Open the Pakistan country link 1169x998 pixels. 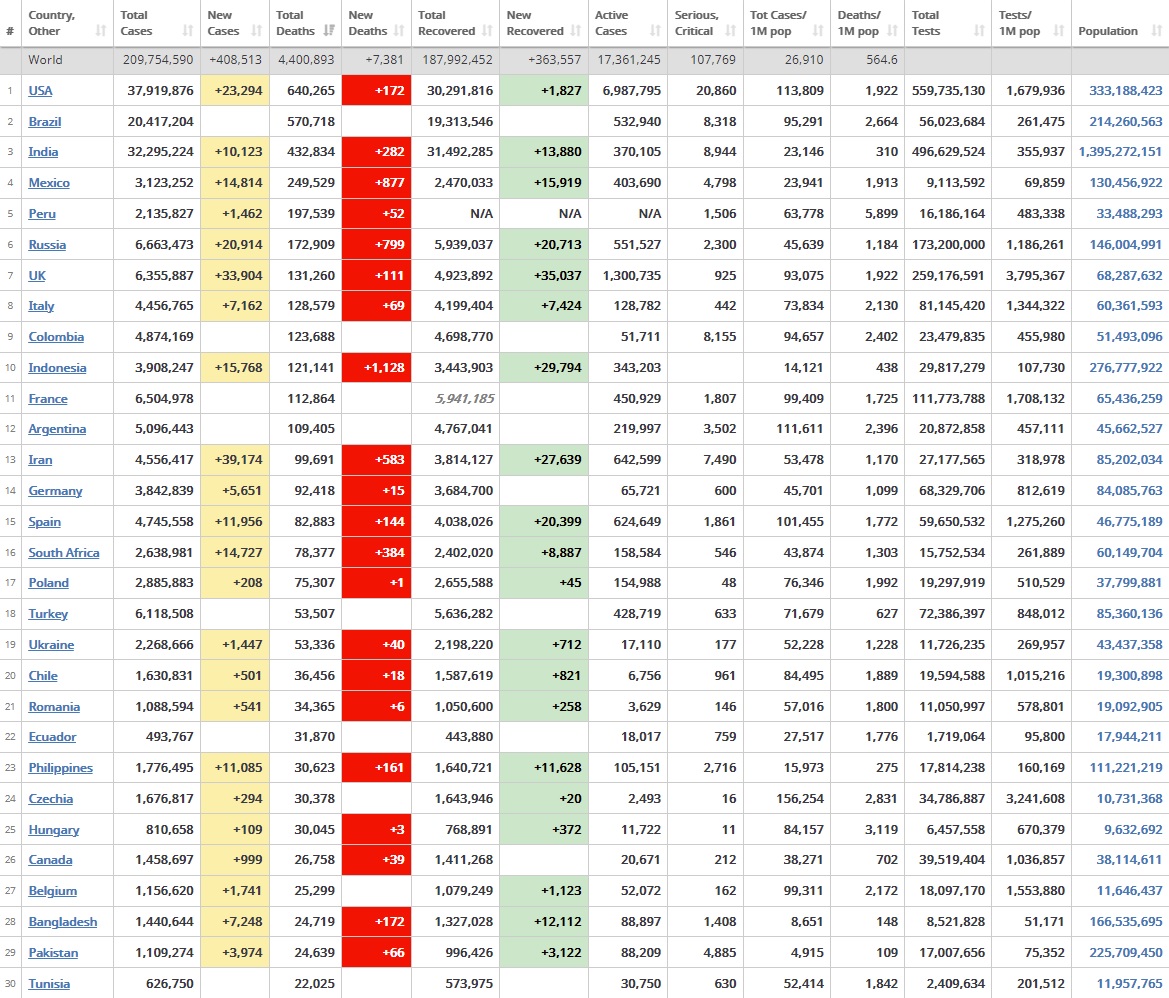tap(53, 953)
